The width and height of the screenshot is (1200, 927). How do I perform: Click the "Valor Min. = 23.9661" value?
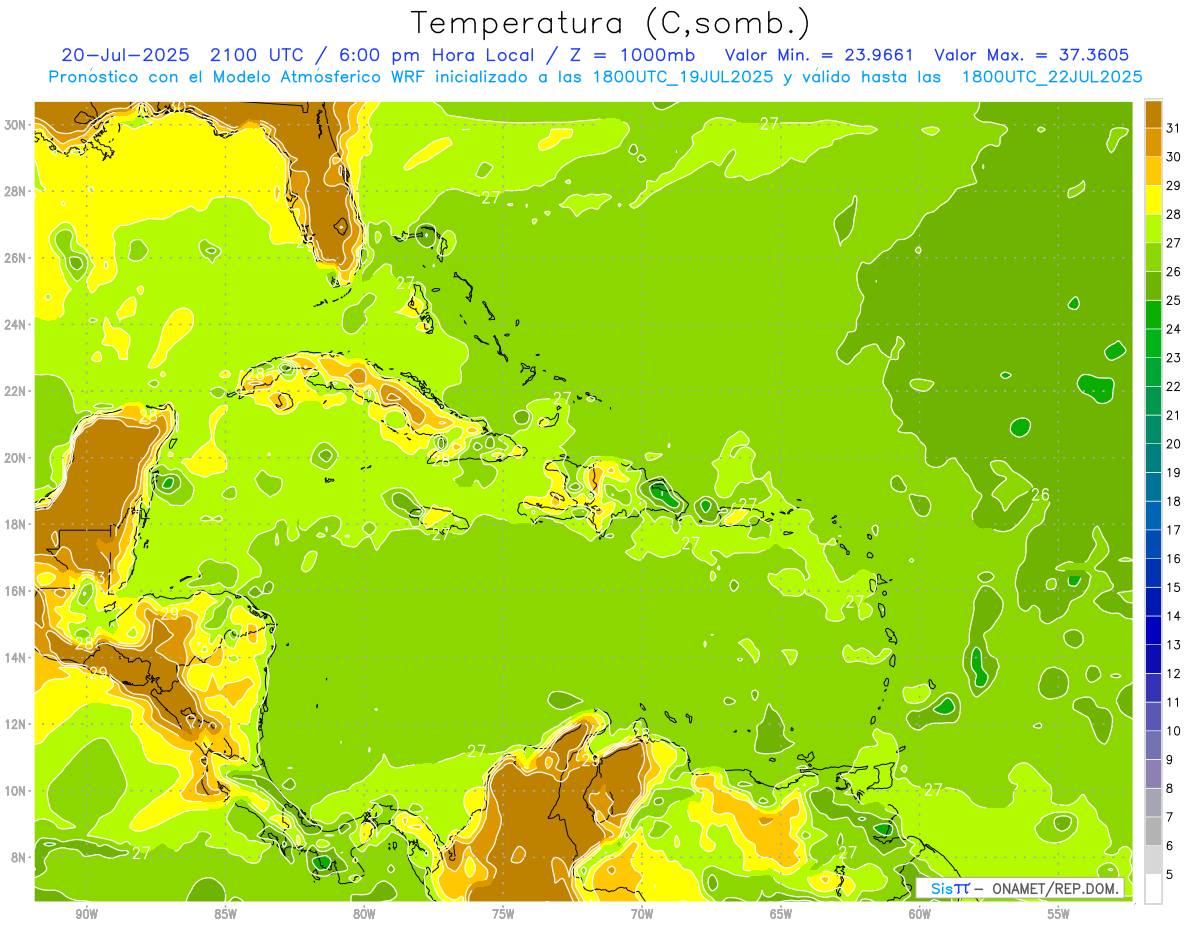[x=819, y=55]
